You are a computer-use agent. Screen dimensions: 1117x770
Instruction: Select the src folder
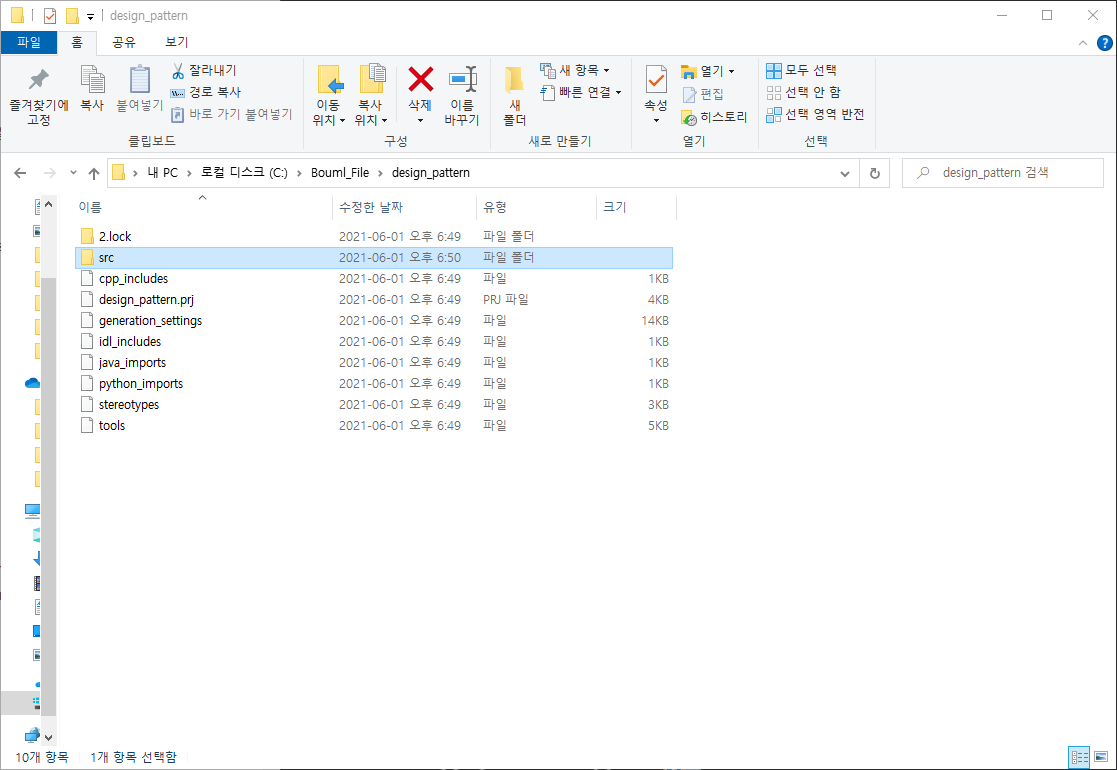click(x=374, y=258)
